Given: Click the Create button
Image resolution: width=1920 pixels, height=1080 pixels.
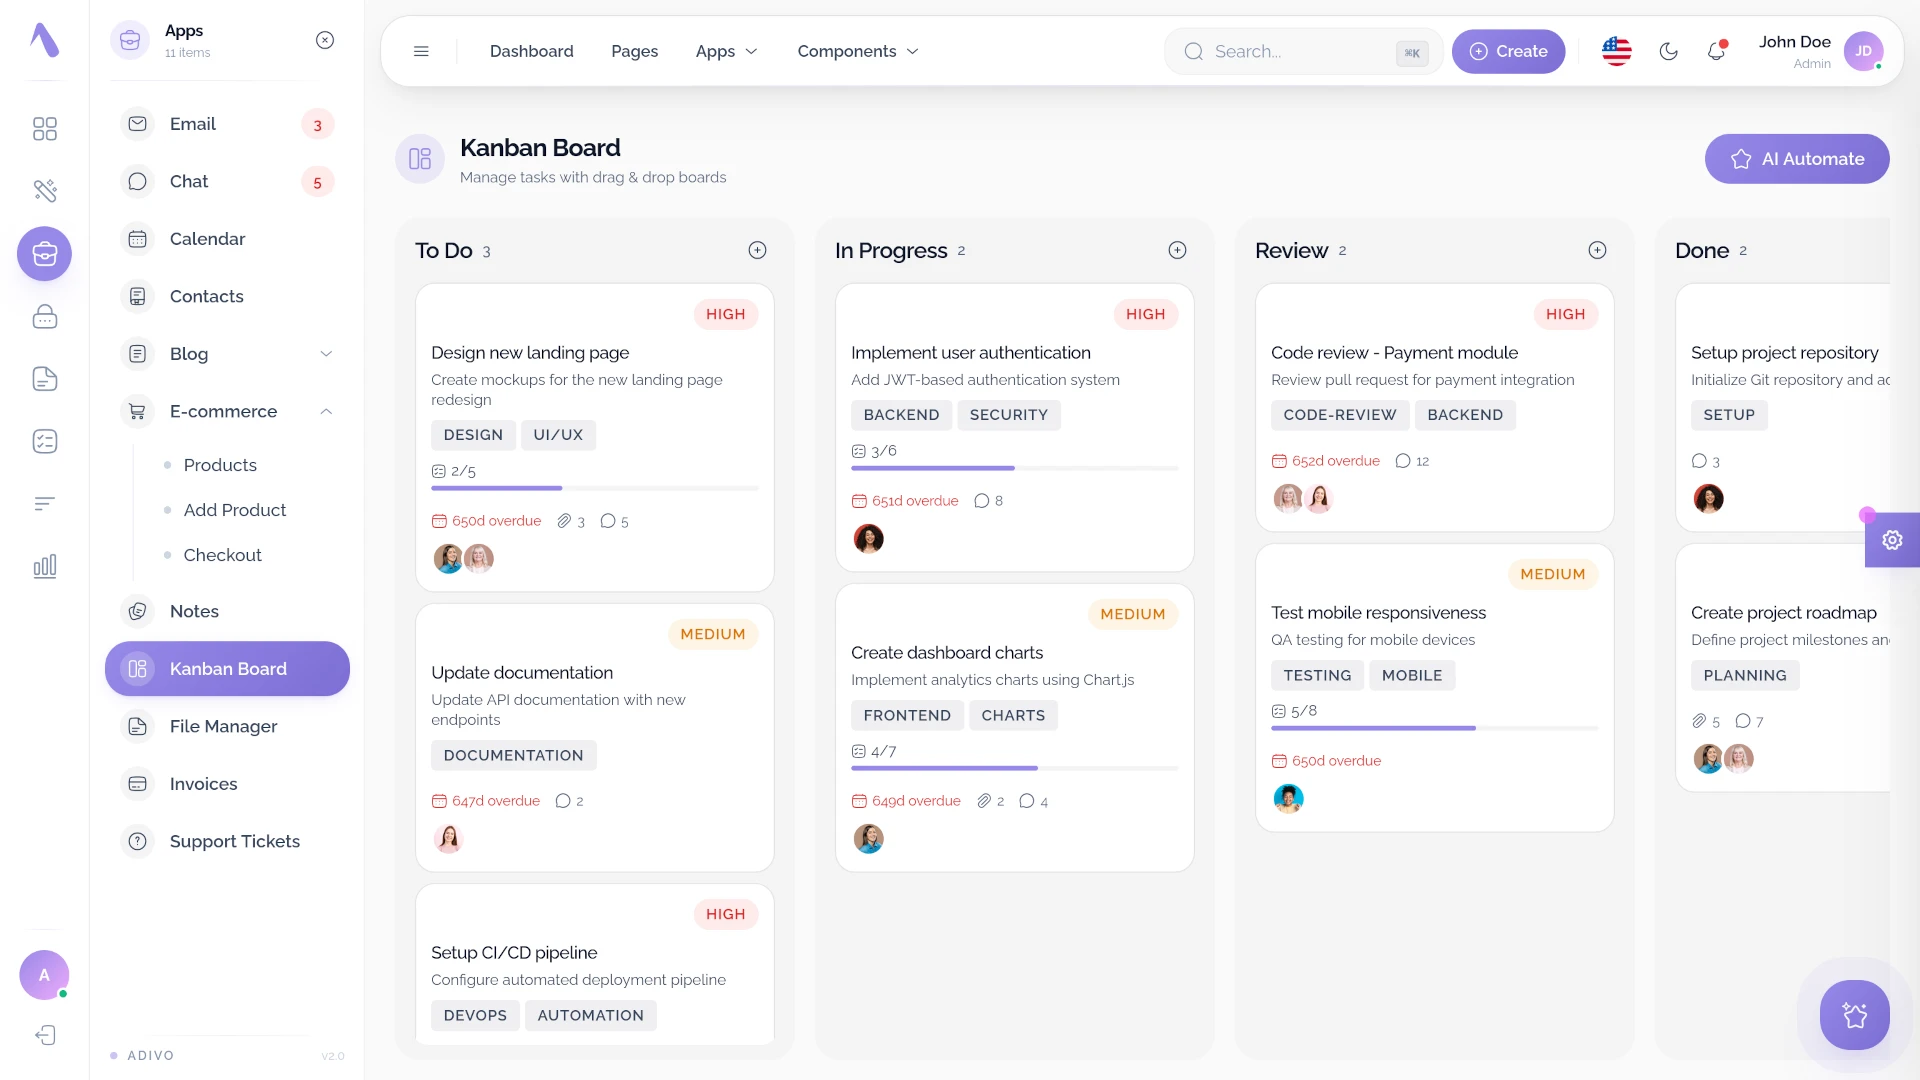Looking at the screenshot, I should [x=1508, y=51].
